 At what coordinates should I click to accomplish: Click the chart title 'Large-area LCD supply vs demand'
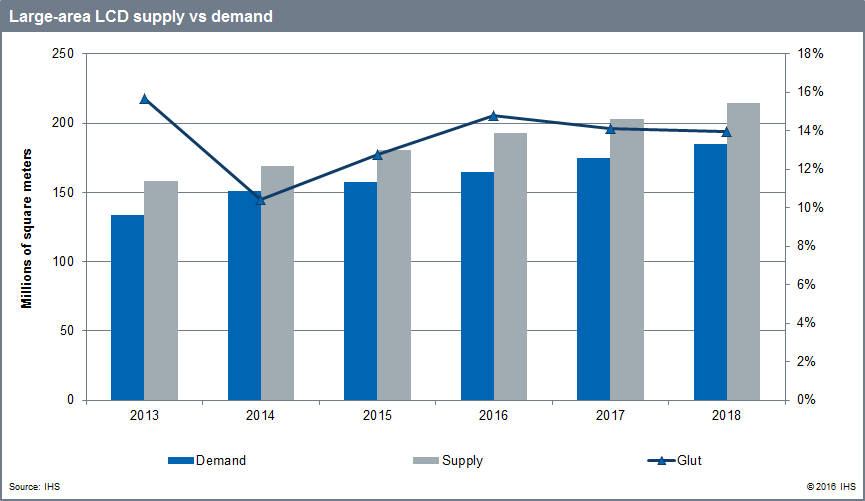141,17
